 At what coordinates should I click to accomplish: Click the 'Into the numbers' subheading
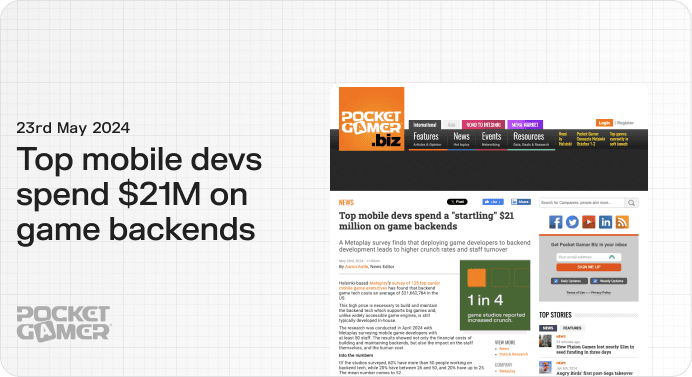356,355
